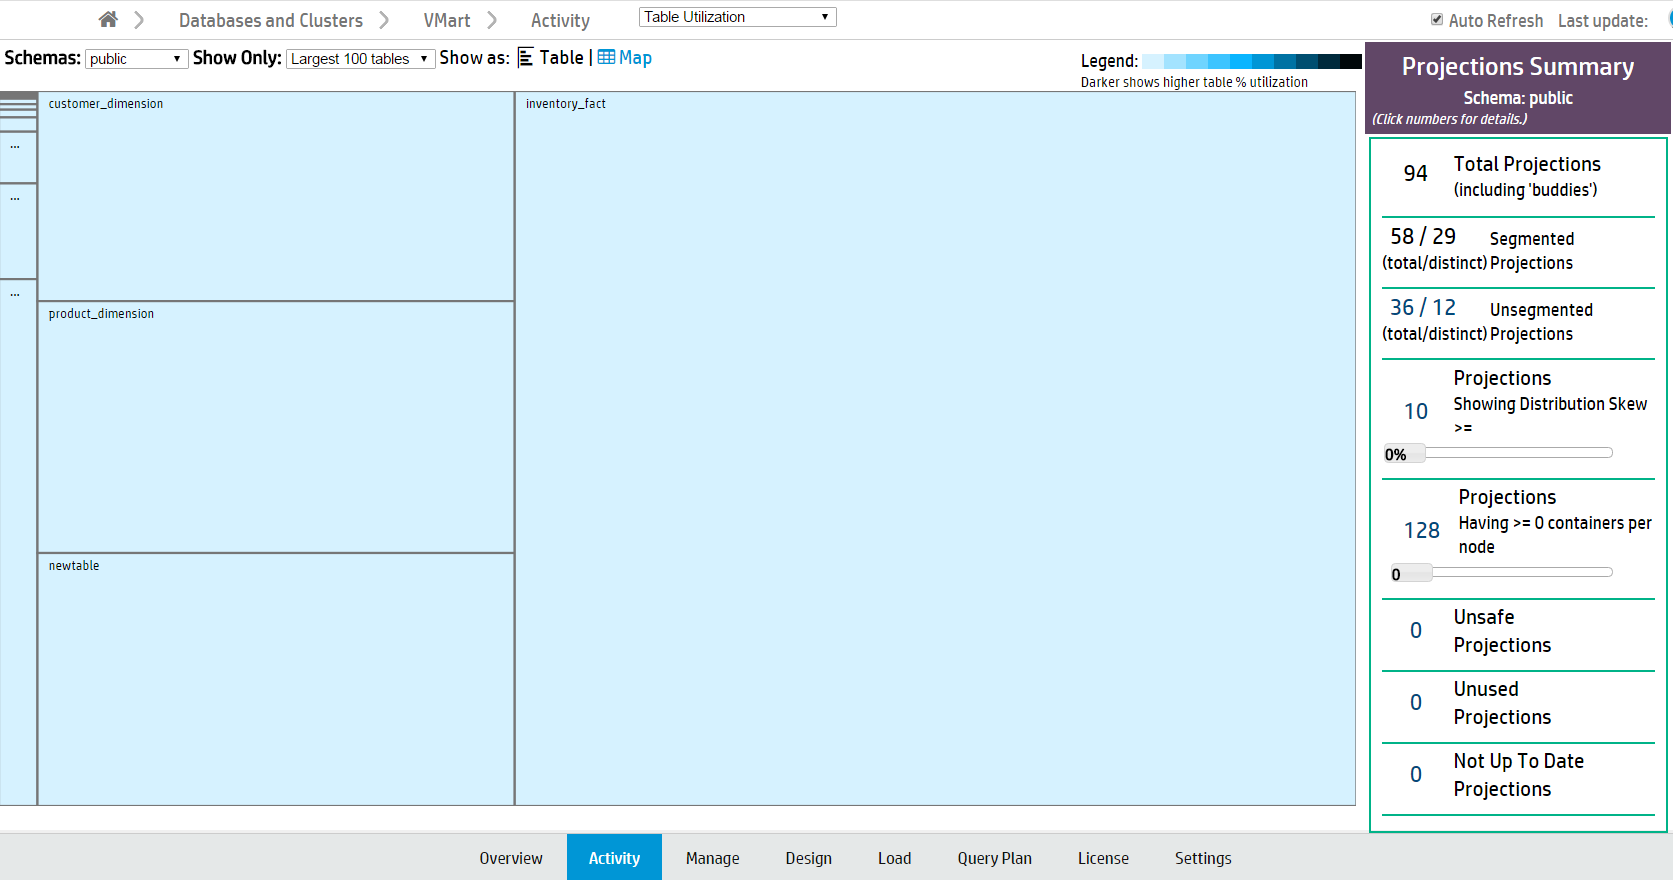The image size is (1673, 880).
Task: Click the darkest legend color swatch
Action: 1350,61
